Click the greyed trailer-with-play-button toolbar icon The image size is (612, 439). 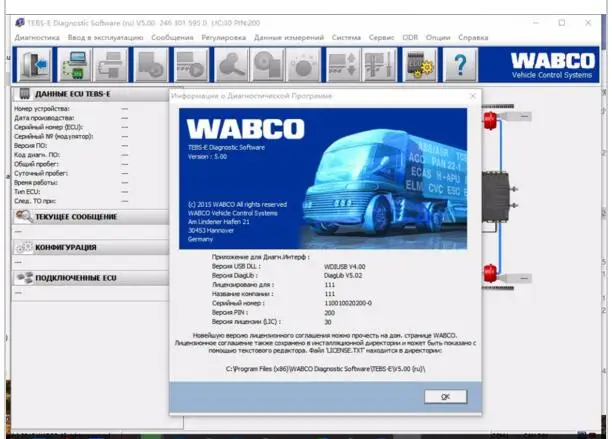point(191,65)
